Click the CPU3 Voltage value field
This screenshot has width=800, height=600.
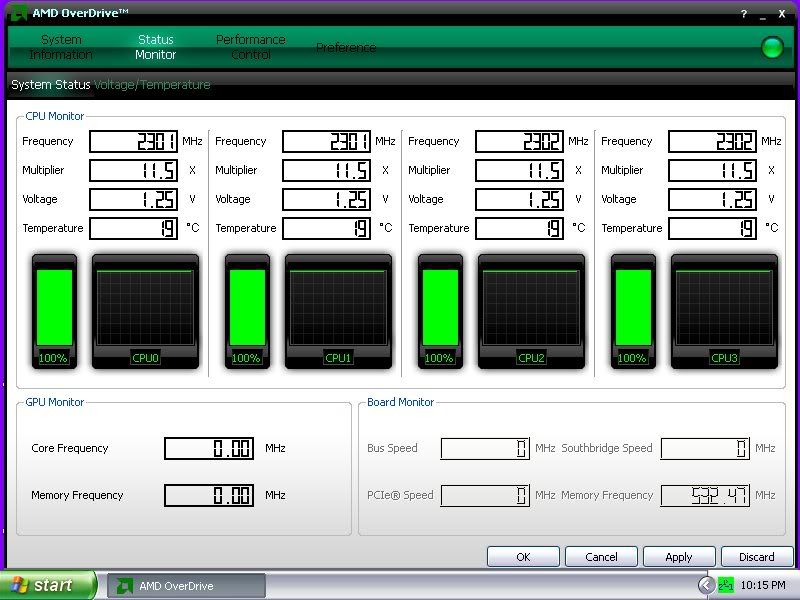[x=713, y=199]
